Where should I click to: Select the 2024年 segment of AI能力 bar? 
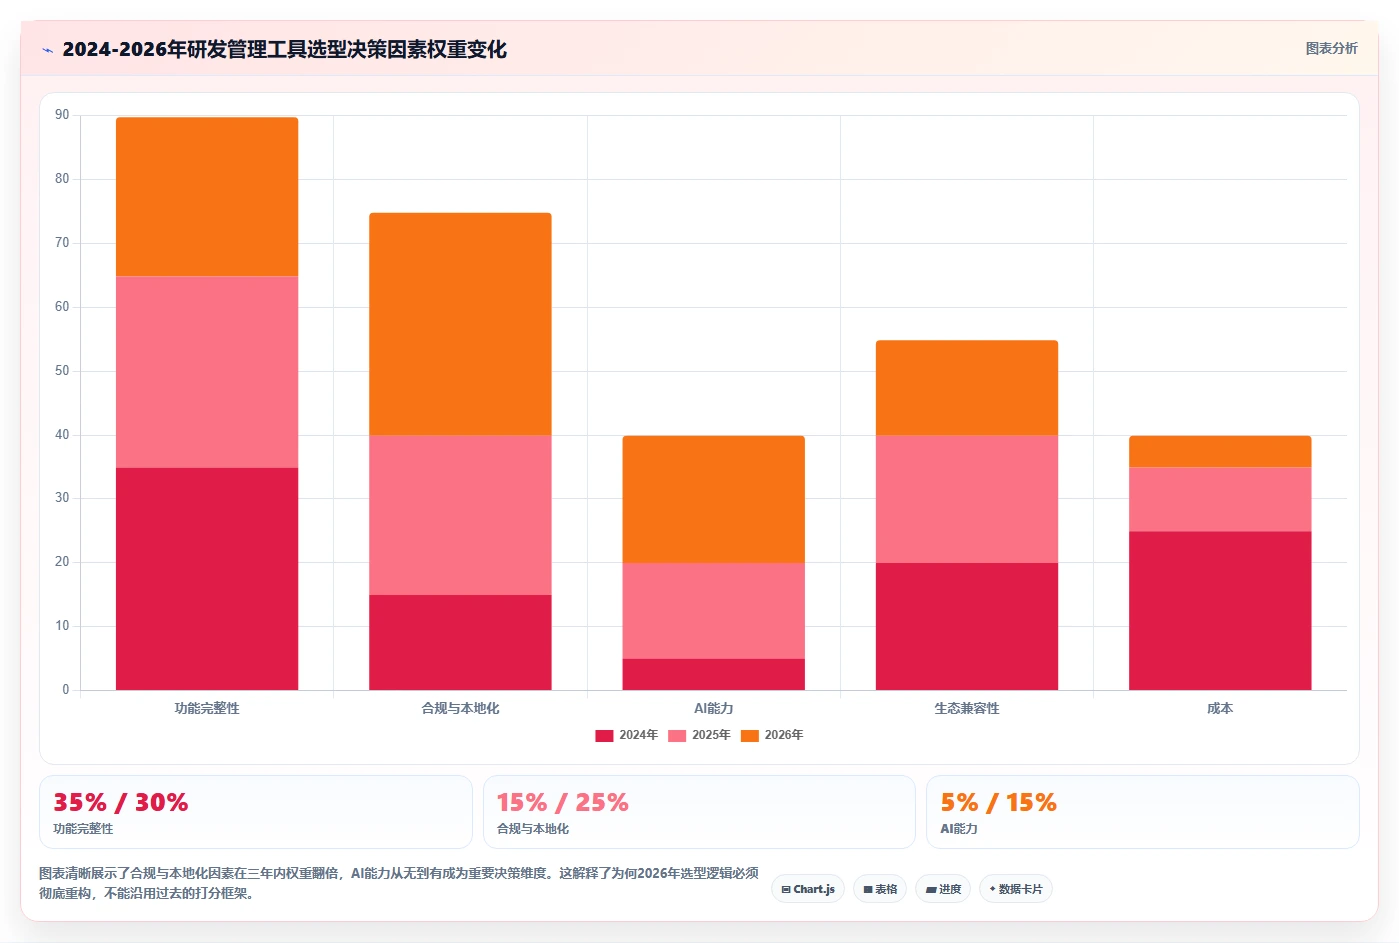pyautogui.click(x=713, y=674)
